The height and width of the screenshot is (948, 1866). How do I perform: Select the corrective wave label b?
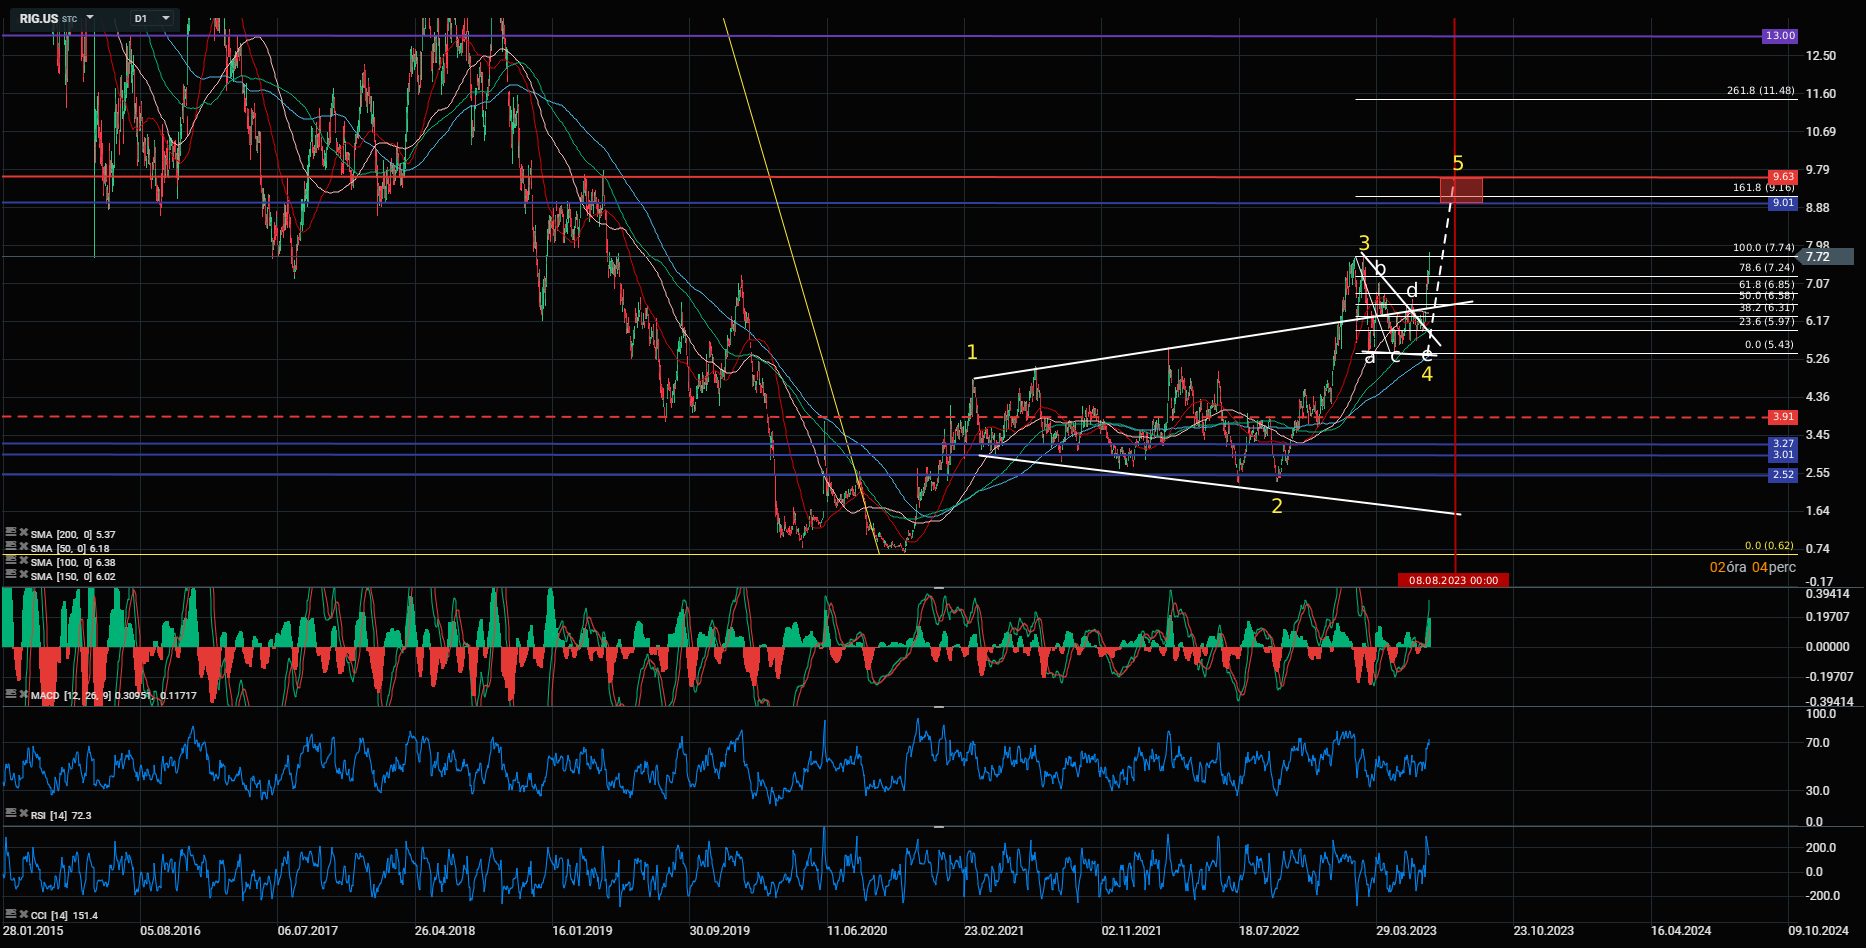tap(1380, 268)
